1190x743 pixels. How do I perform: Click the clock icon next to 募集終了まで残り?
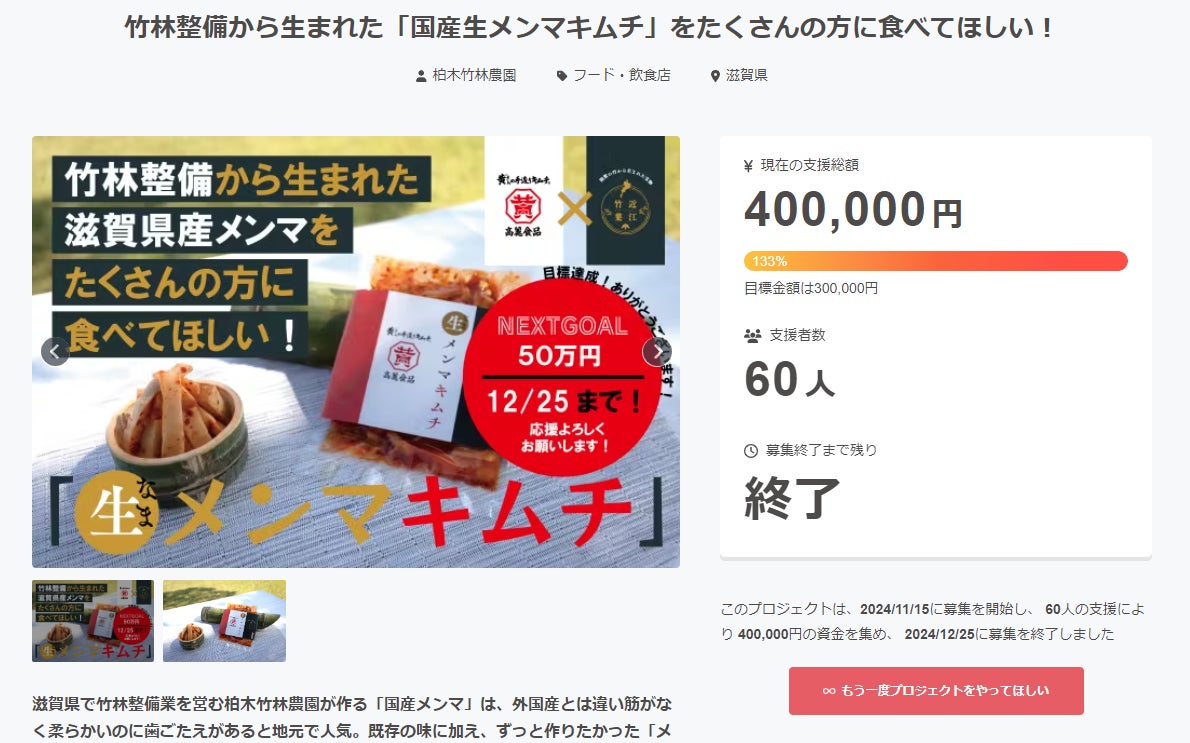tap(751, 451)
